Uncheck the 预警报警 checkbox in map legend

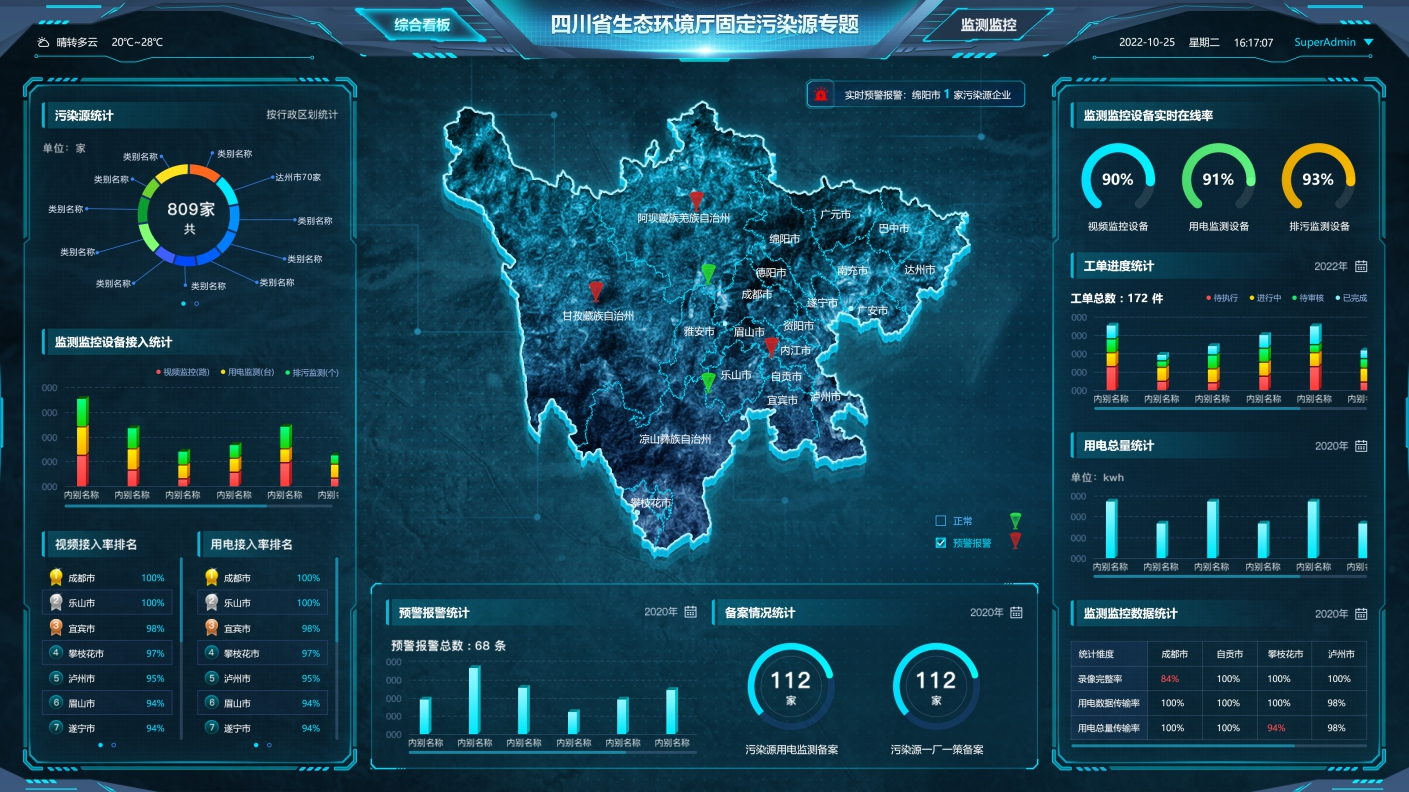(940, 543)
